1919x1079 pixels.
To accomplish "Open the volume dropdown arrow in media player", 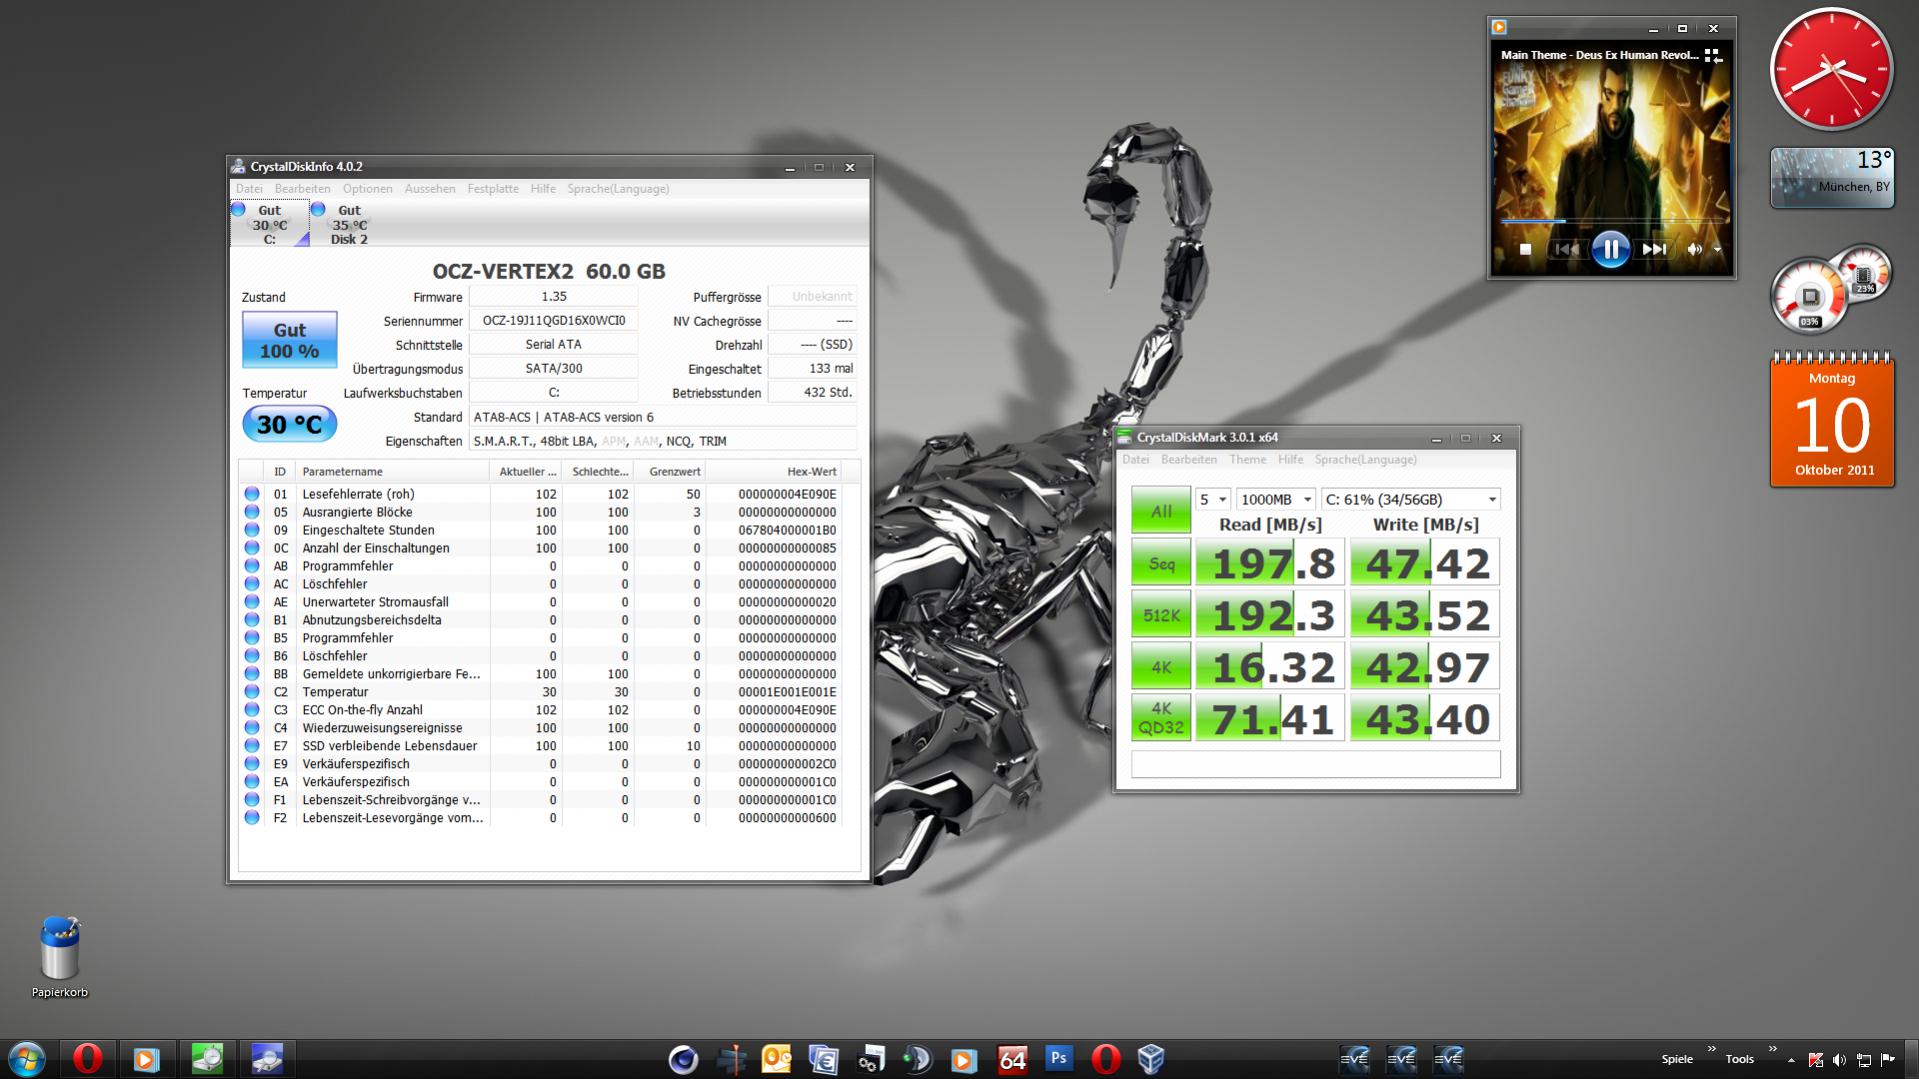I will pos(1717,249).
